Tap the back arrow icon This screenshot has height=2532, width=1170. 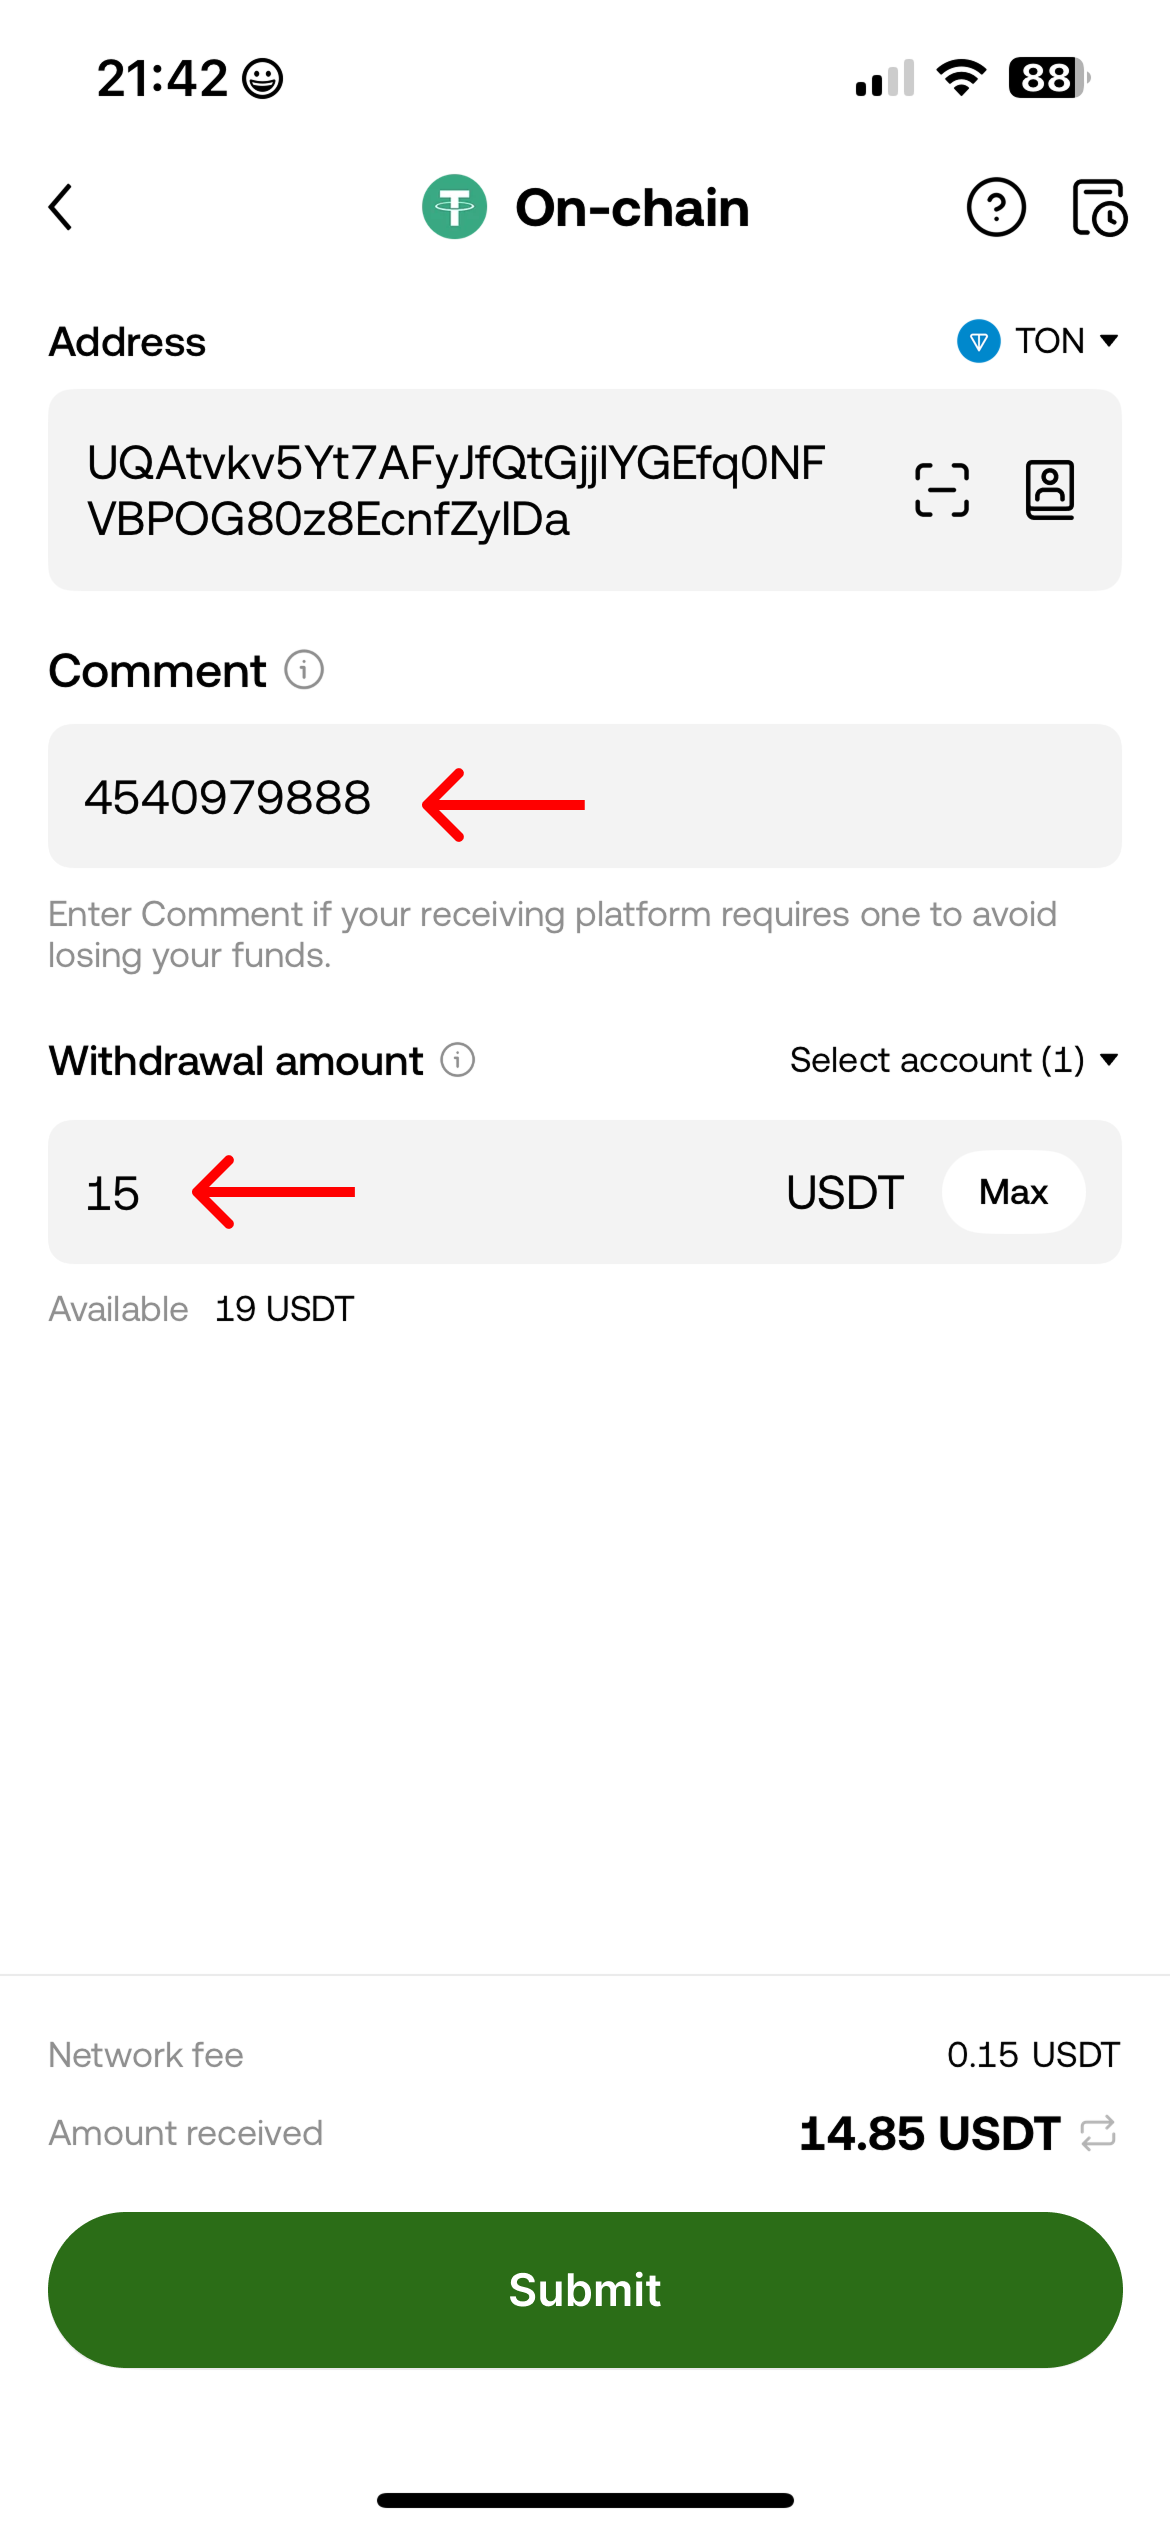coord(62,207)
